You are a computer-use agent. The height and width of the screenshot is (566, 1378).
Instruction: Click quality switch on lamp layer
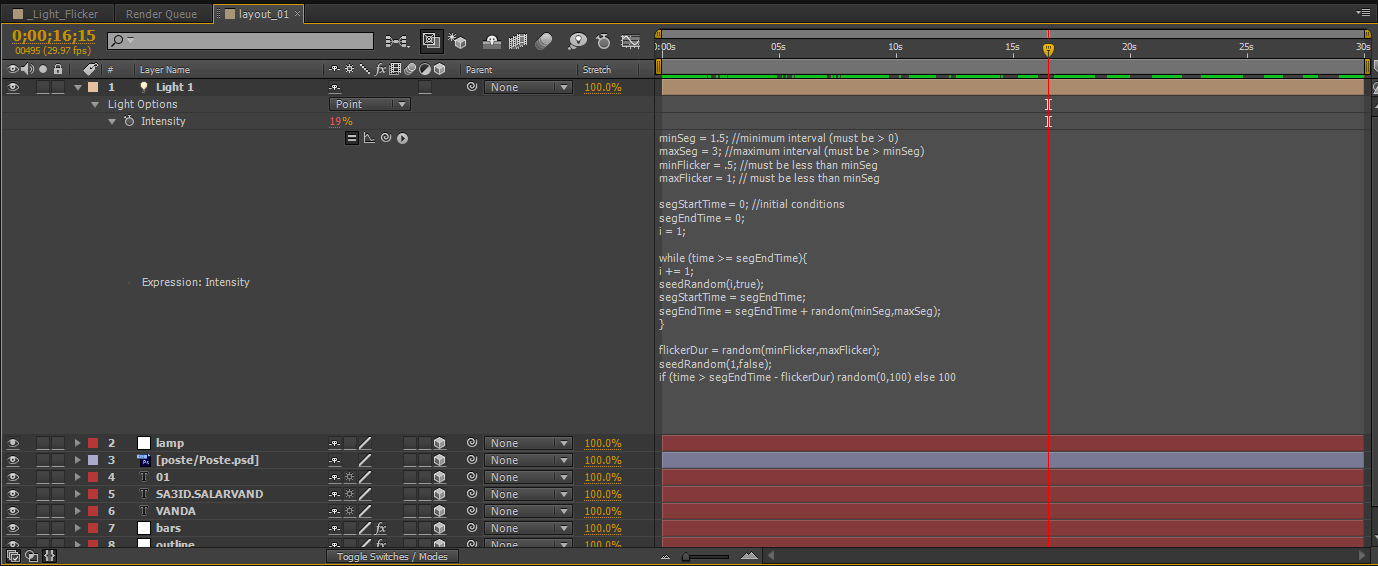tap(365, 443)
